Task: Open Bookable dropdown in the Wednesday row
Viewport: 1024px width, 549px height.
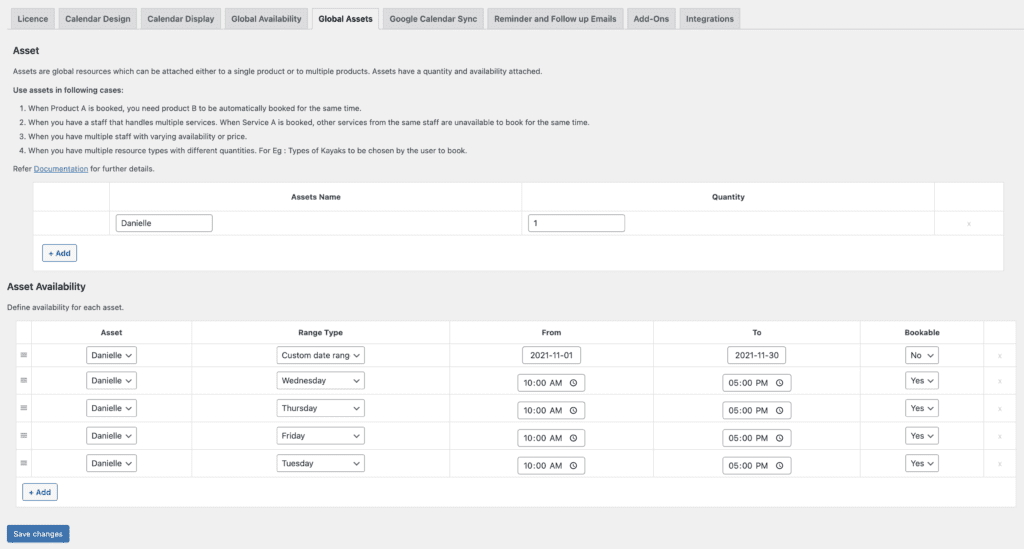Action: pyautogui.click(x=921, y=381)
